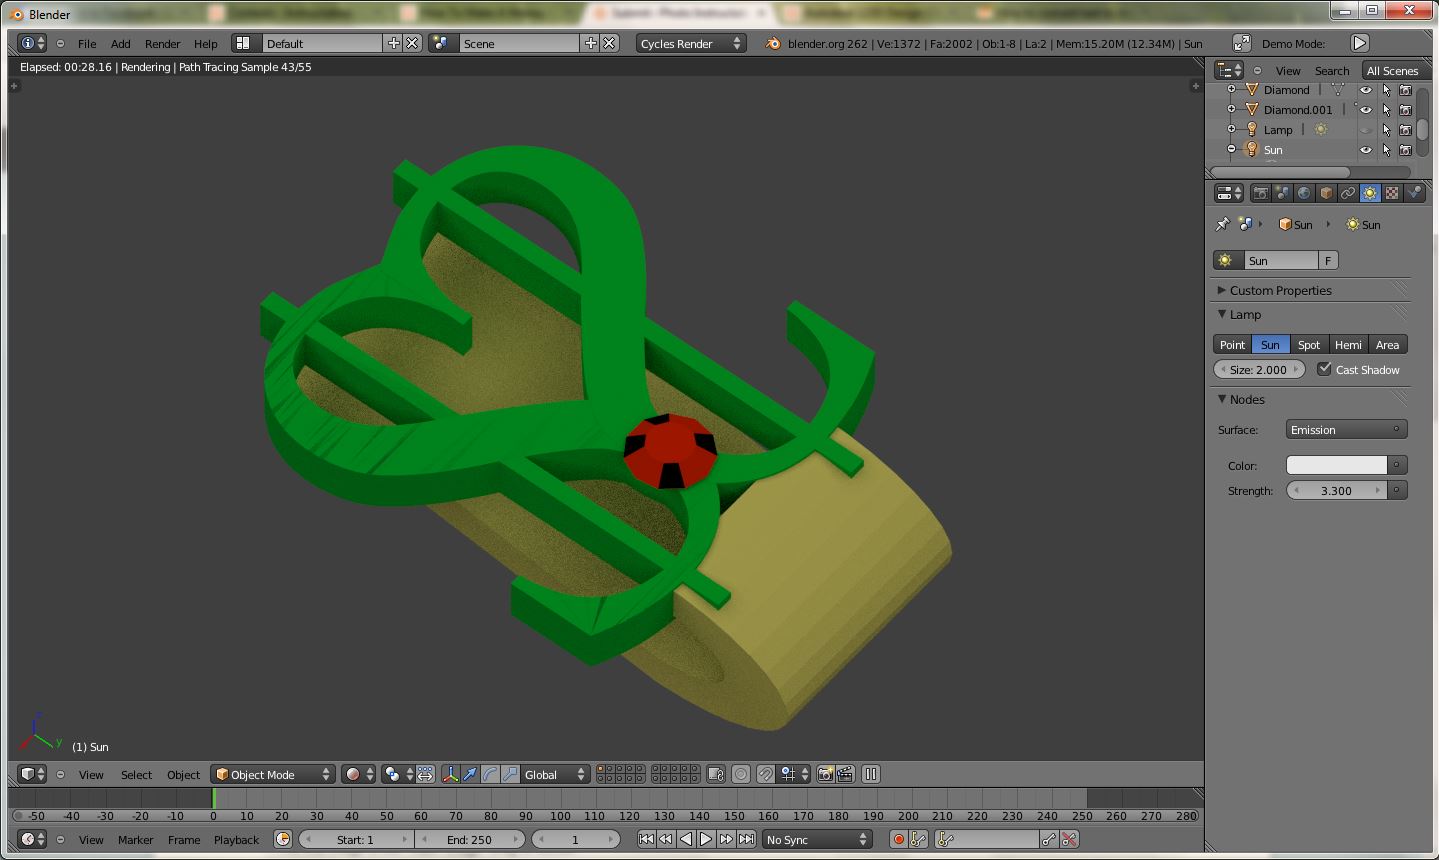Open the Add menu
The height and width of the screenshot is (860, 1439).
tap(120, 43)
